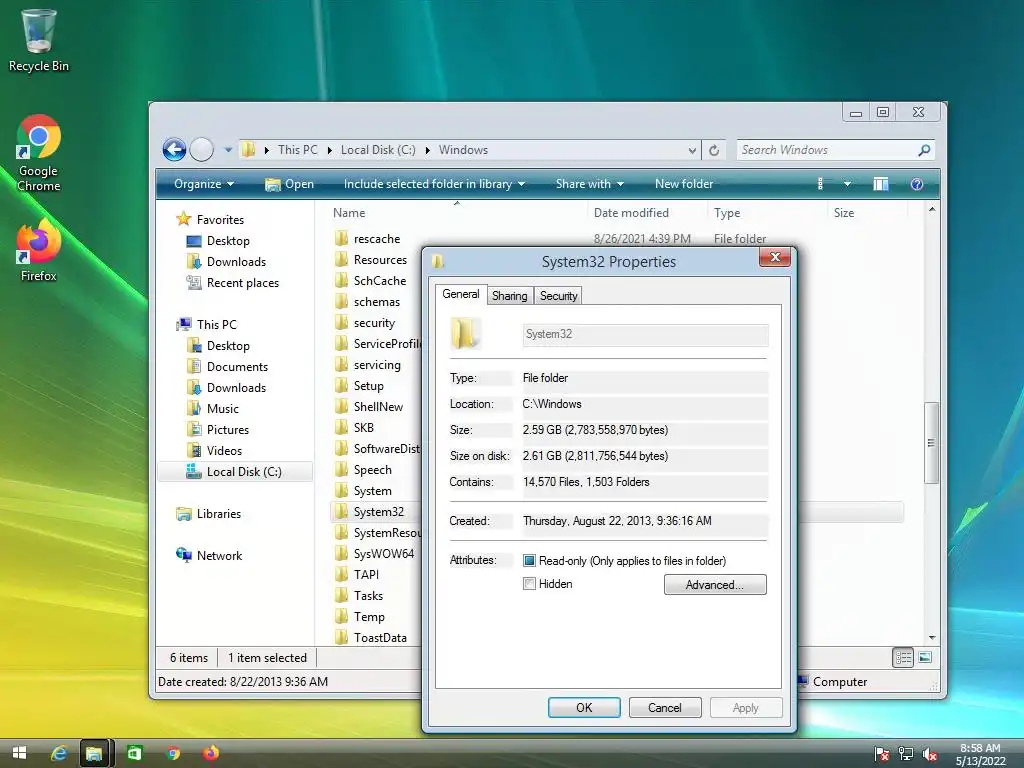The height and width of the screenshot is (768, 1024).
Task: Toggle the preview pane icon
Action: tap(880, 184)
